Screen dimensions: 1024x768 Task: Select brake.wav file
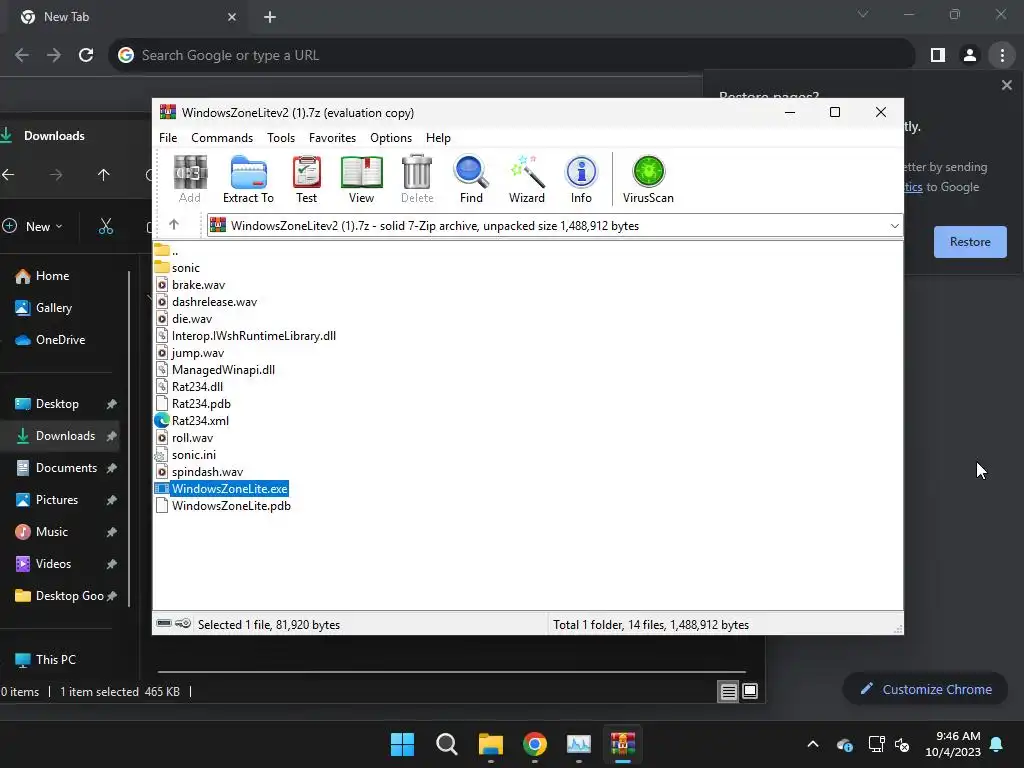199,285
